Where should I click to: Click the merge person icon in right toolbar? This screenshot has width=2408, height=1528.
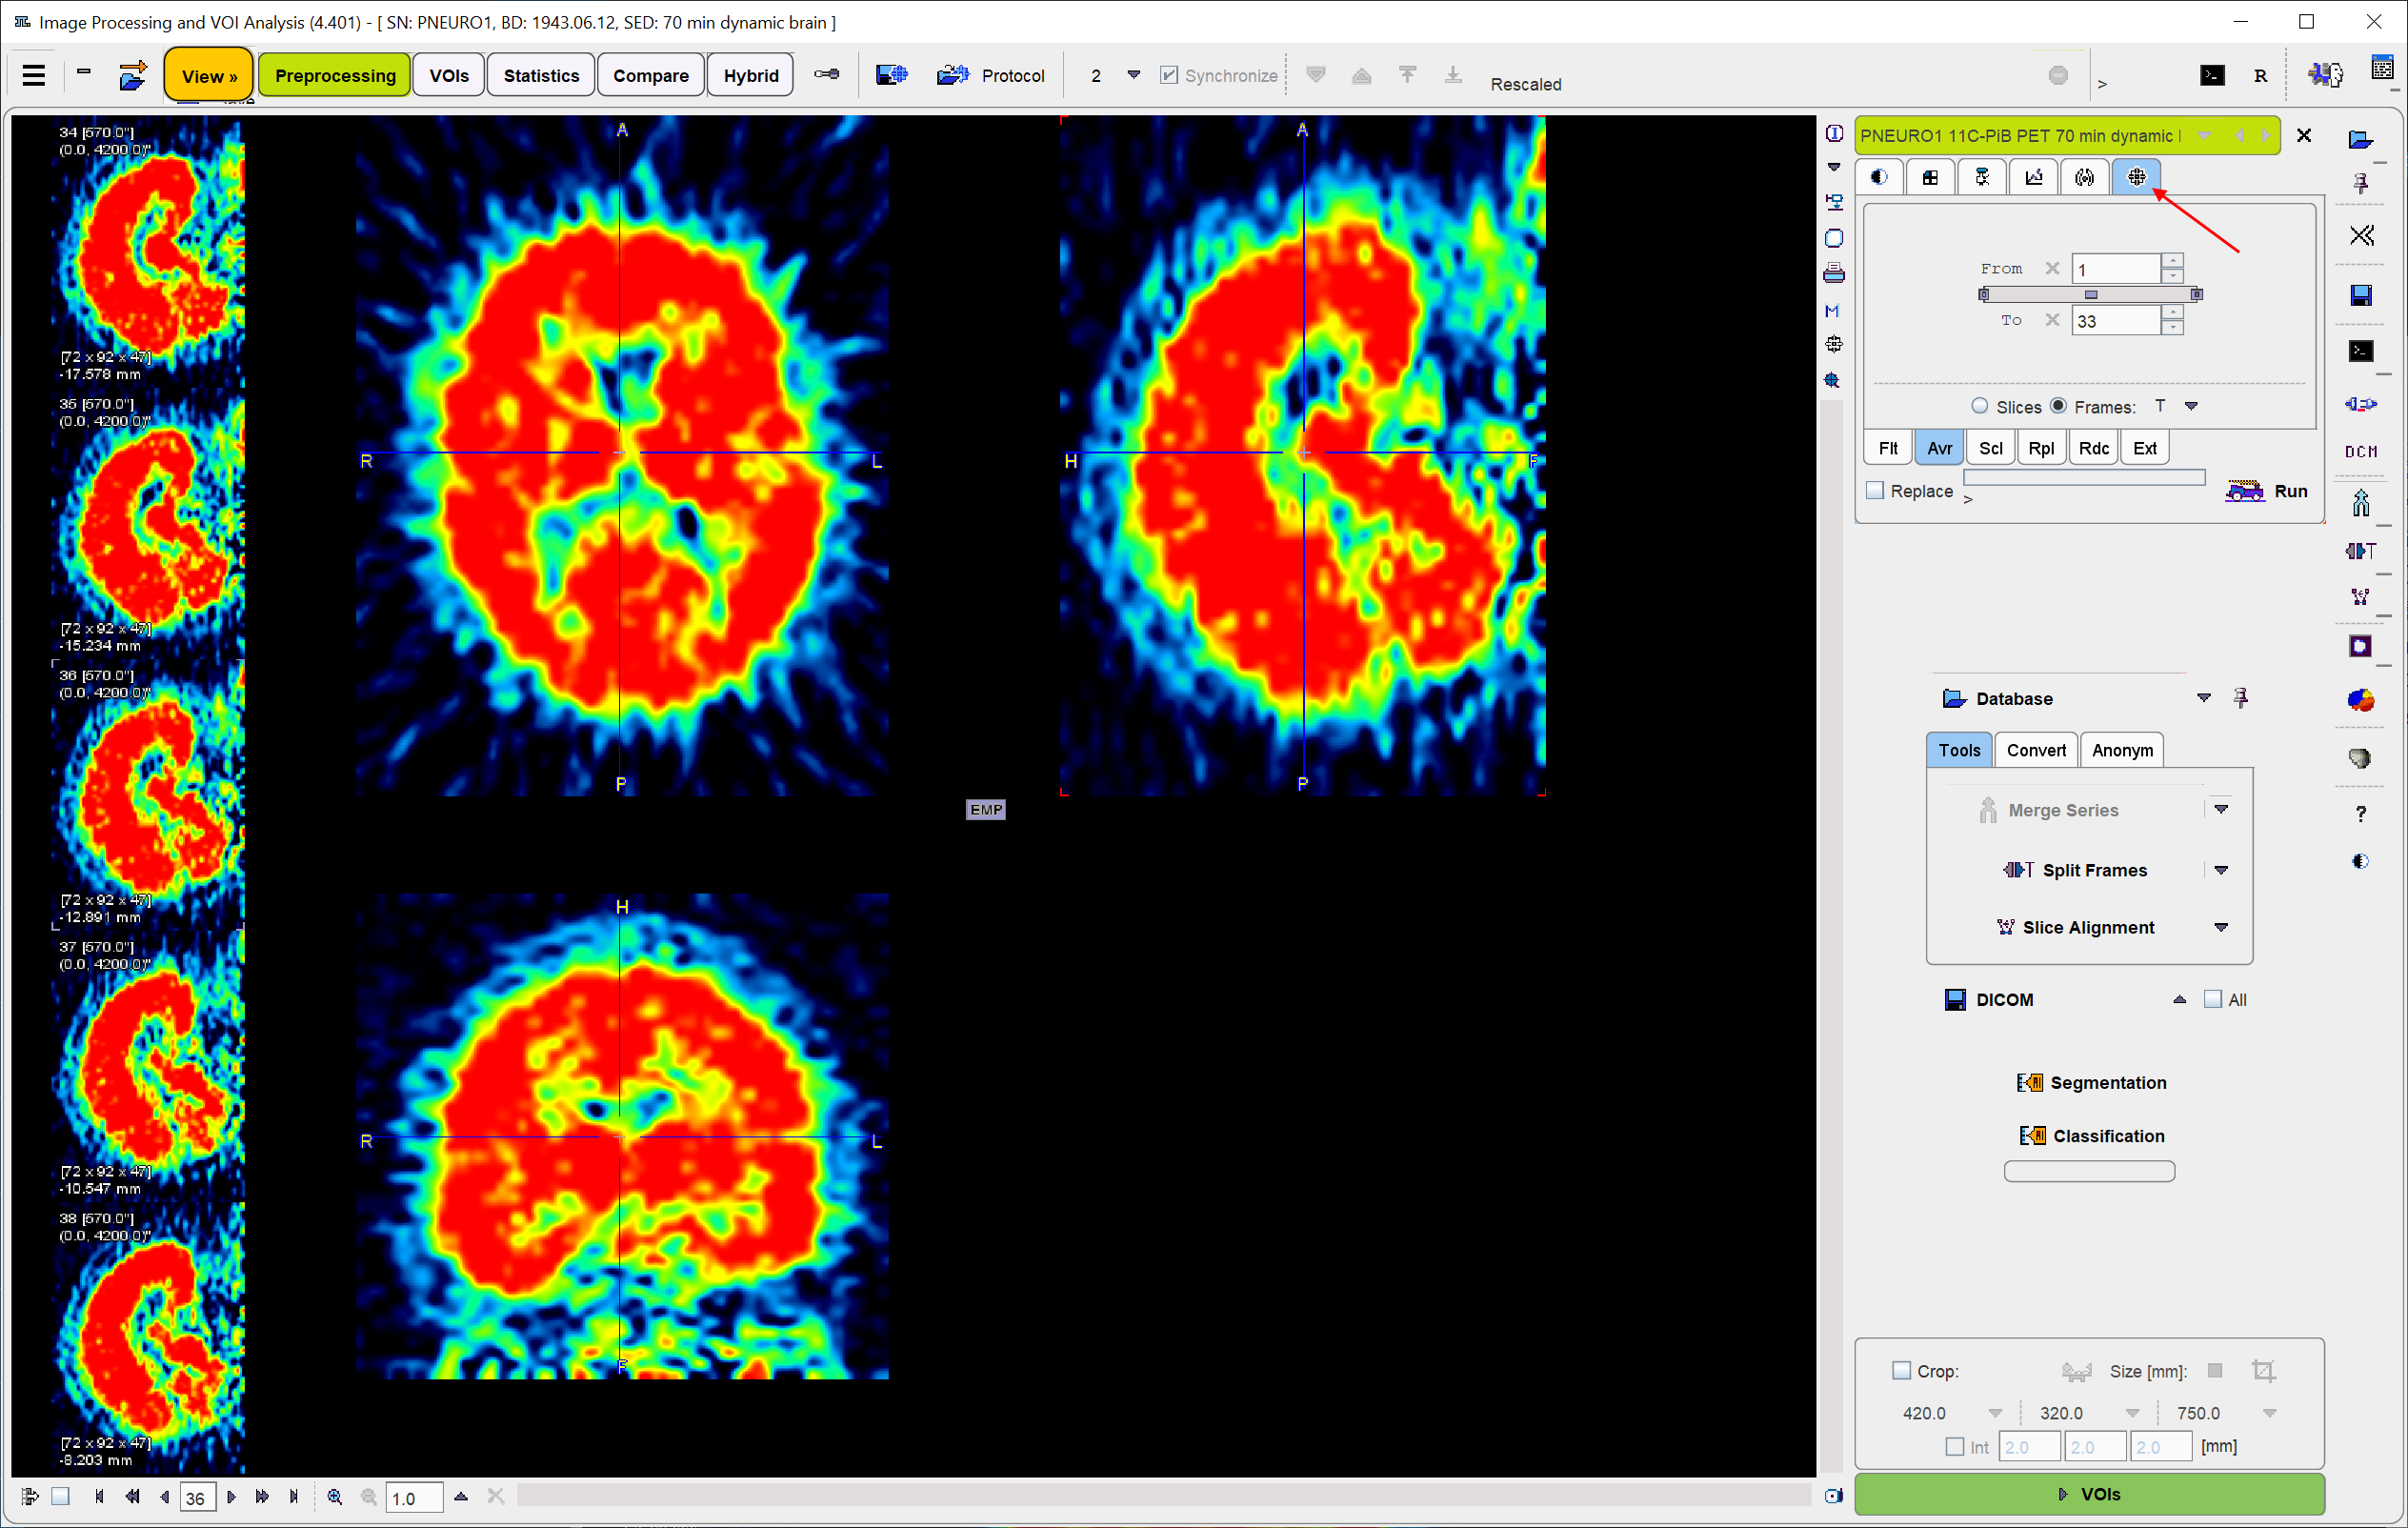pyautogui.click(x=2361, y=502)
